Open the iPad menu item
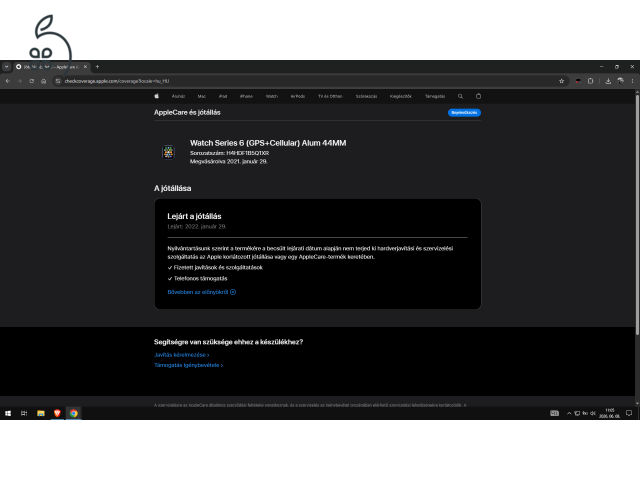 (x=223, y=96)
